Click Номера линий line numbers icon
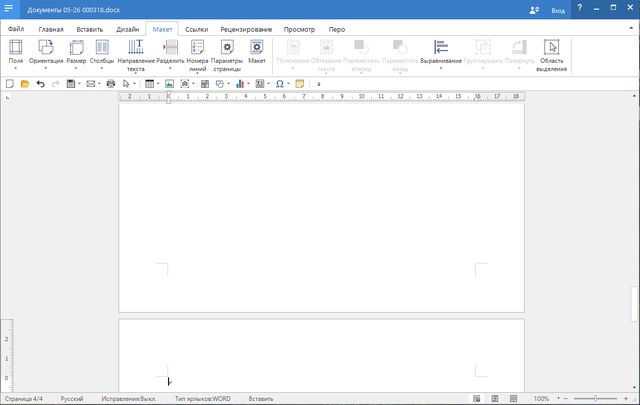The width and height of the screenshot is (640, 405). tap(198, 54)
